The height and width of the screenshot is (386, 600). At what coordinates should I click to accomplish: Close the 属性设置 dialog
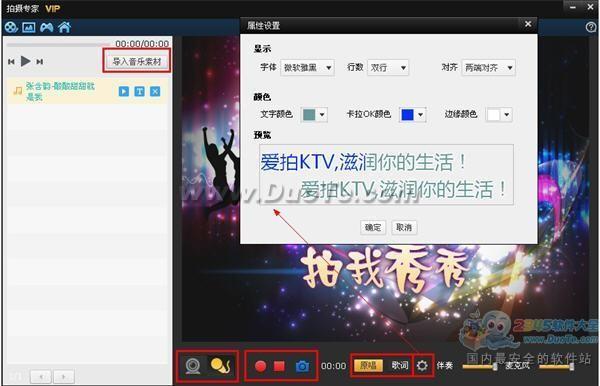point(528,24)
